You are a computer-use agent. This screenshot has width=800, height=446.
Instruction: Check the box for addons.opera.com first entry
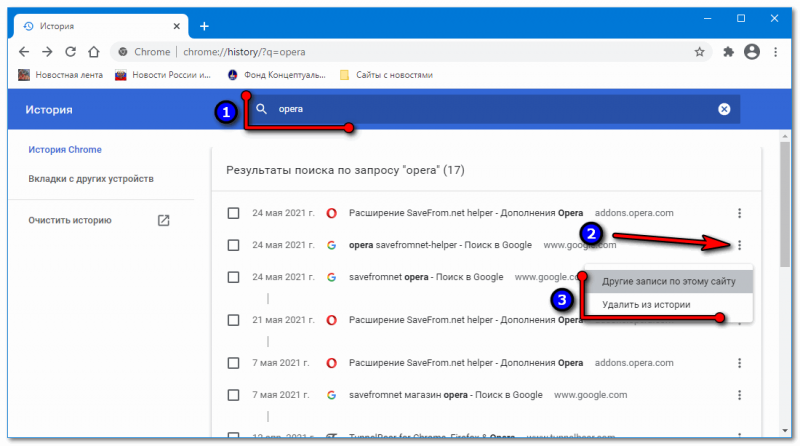pyautogui.click(x=233, y=213)
